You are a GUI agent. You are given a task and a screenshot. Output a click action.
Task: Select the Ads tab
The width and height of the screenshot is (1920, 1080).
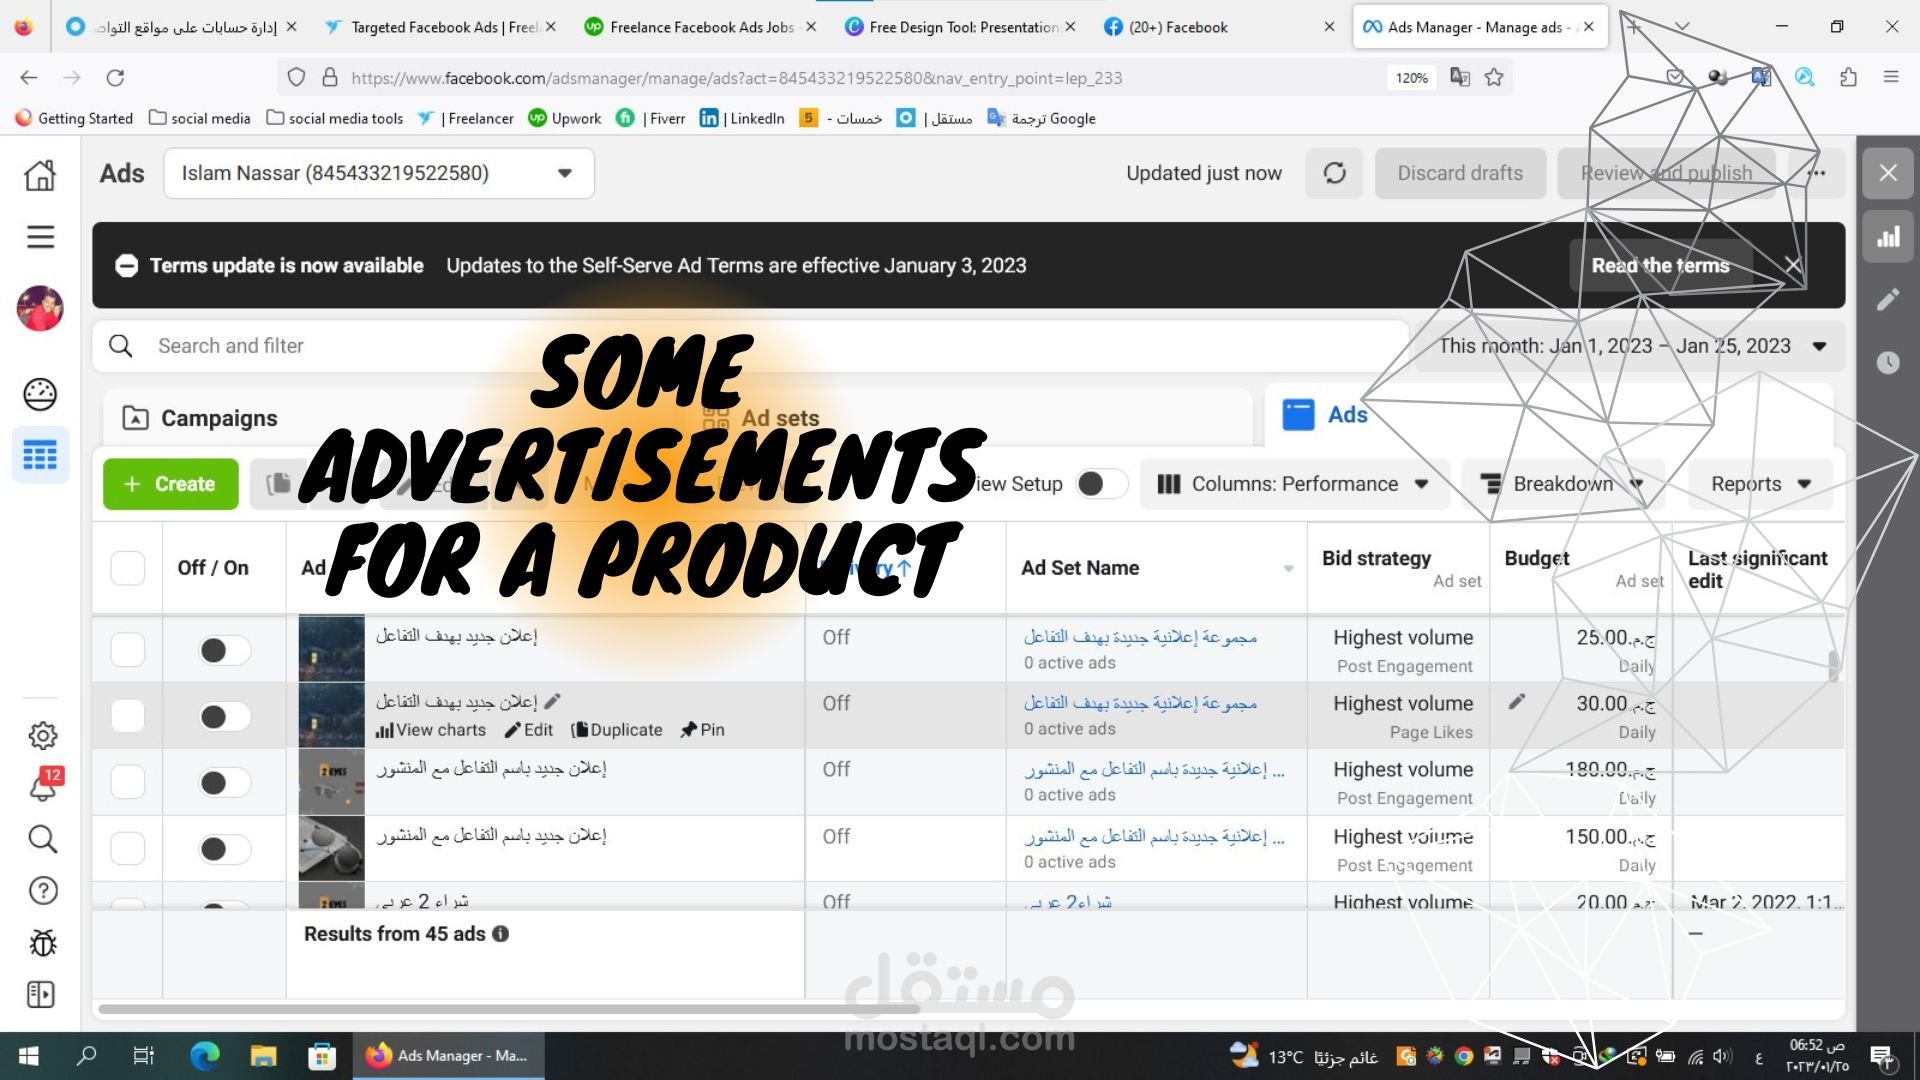pos(1346,415)
